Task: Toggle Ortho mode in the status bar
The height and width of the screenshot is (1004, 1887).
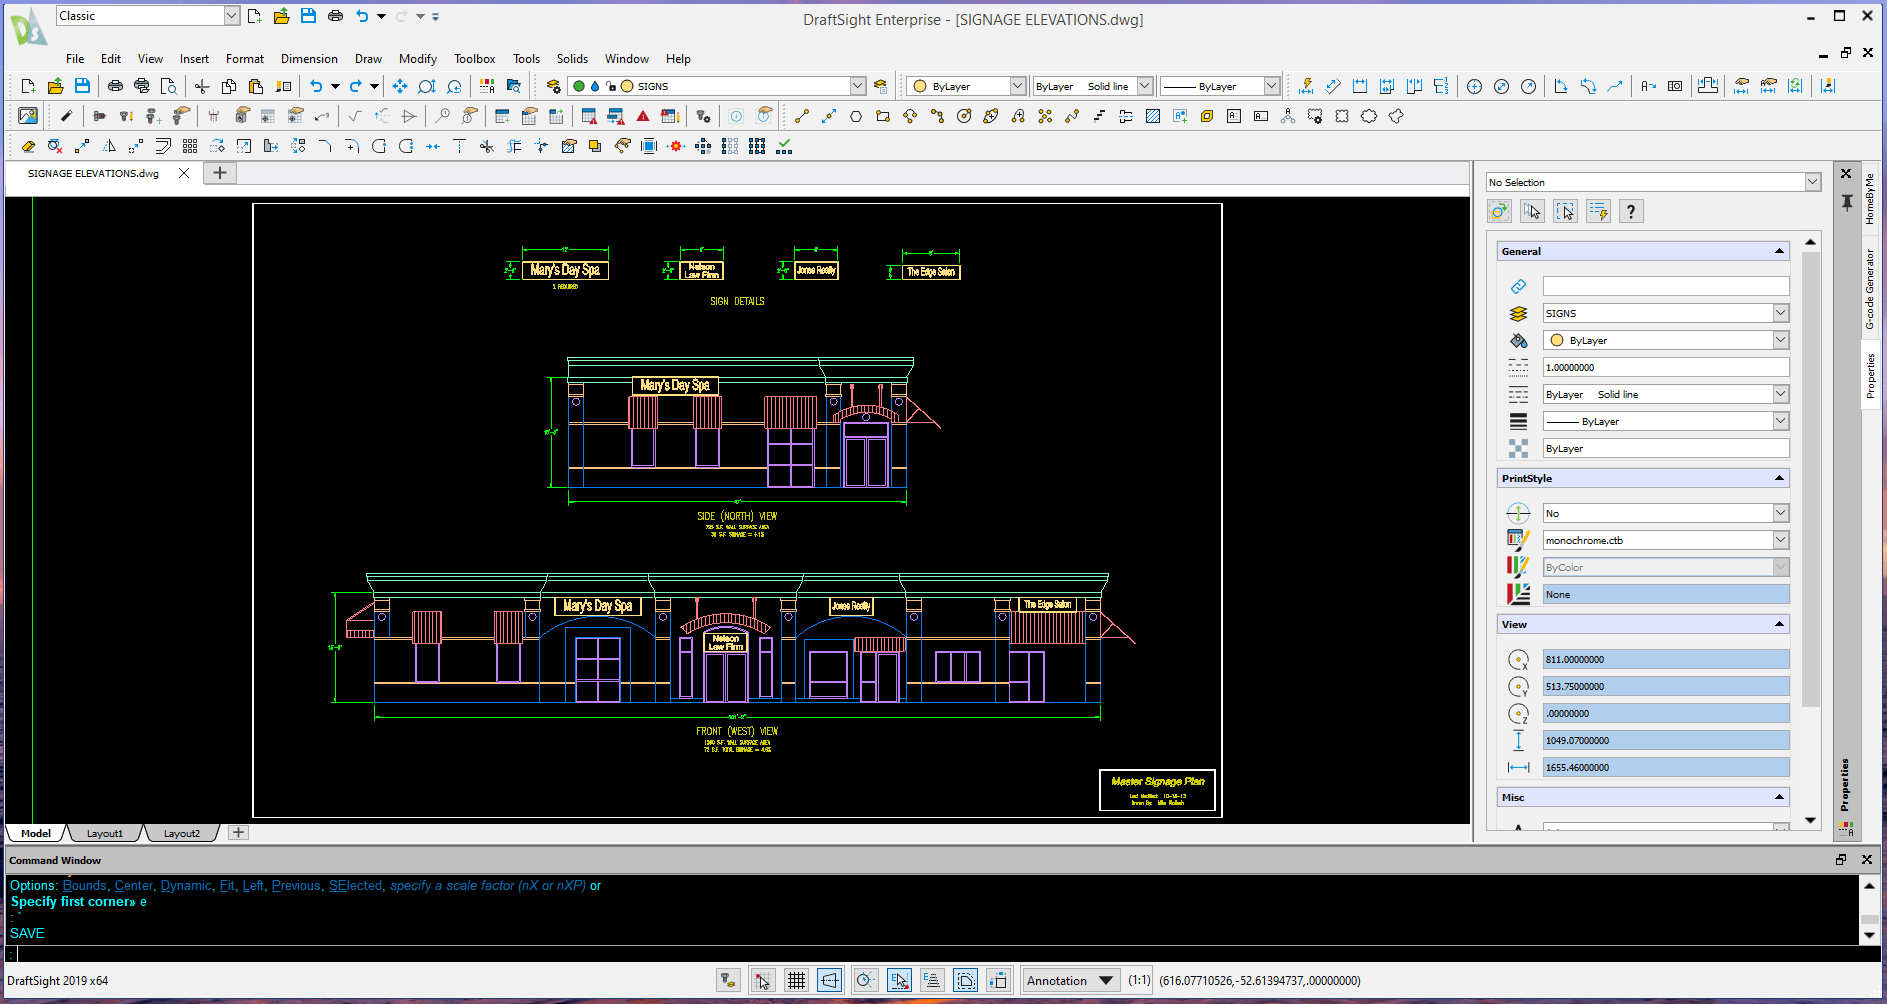Action: pyautogui.click(x=830, y=980)
